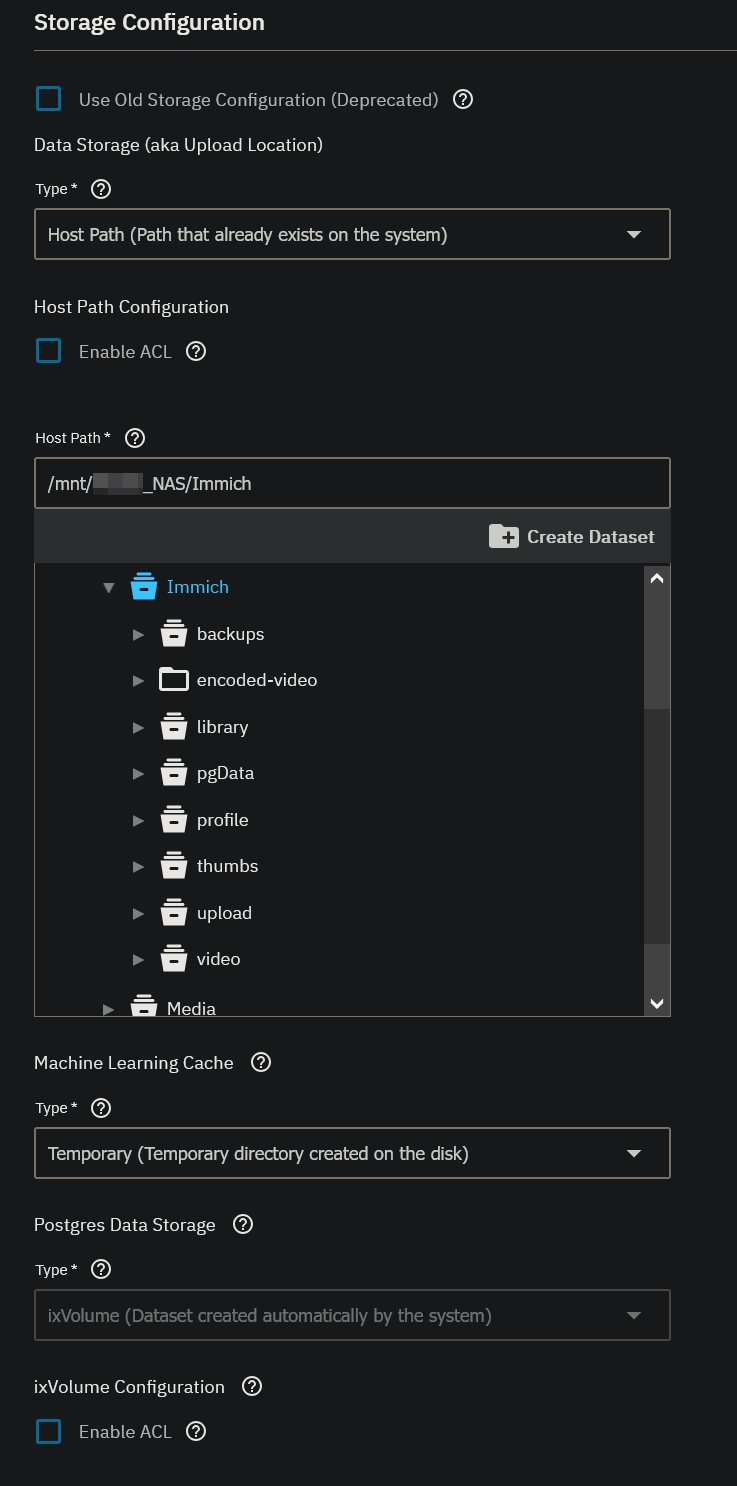Open the Machine Learning Cache Type dropdown
This screenshot has height=1486, width=737.
point(352,1154)
